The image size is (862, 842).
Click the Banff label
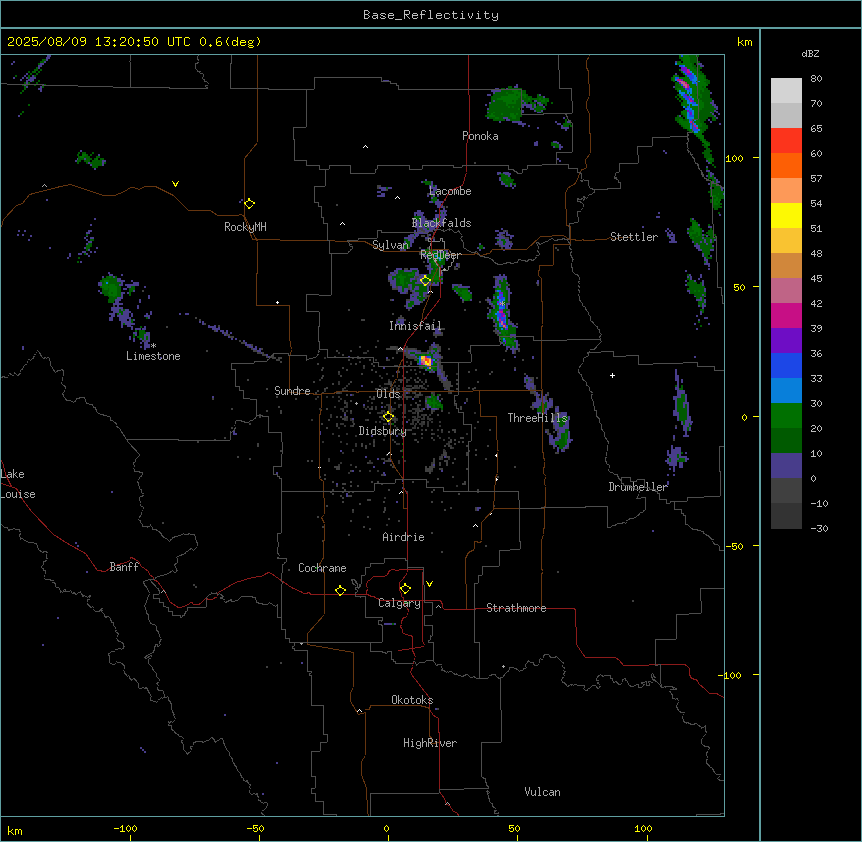(124, 567)
